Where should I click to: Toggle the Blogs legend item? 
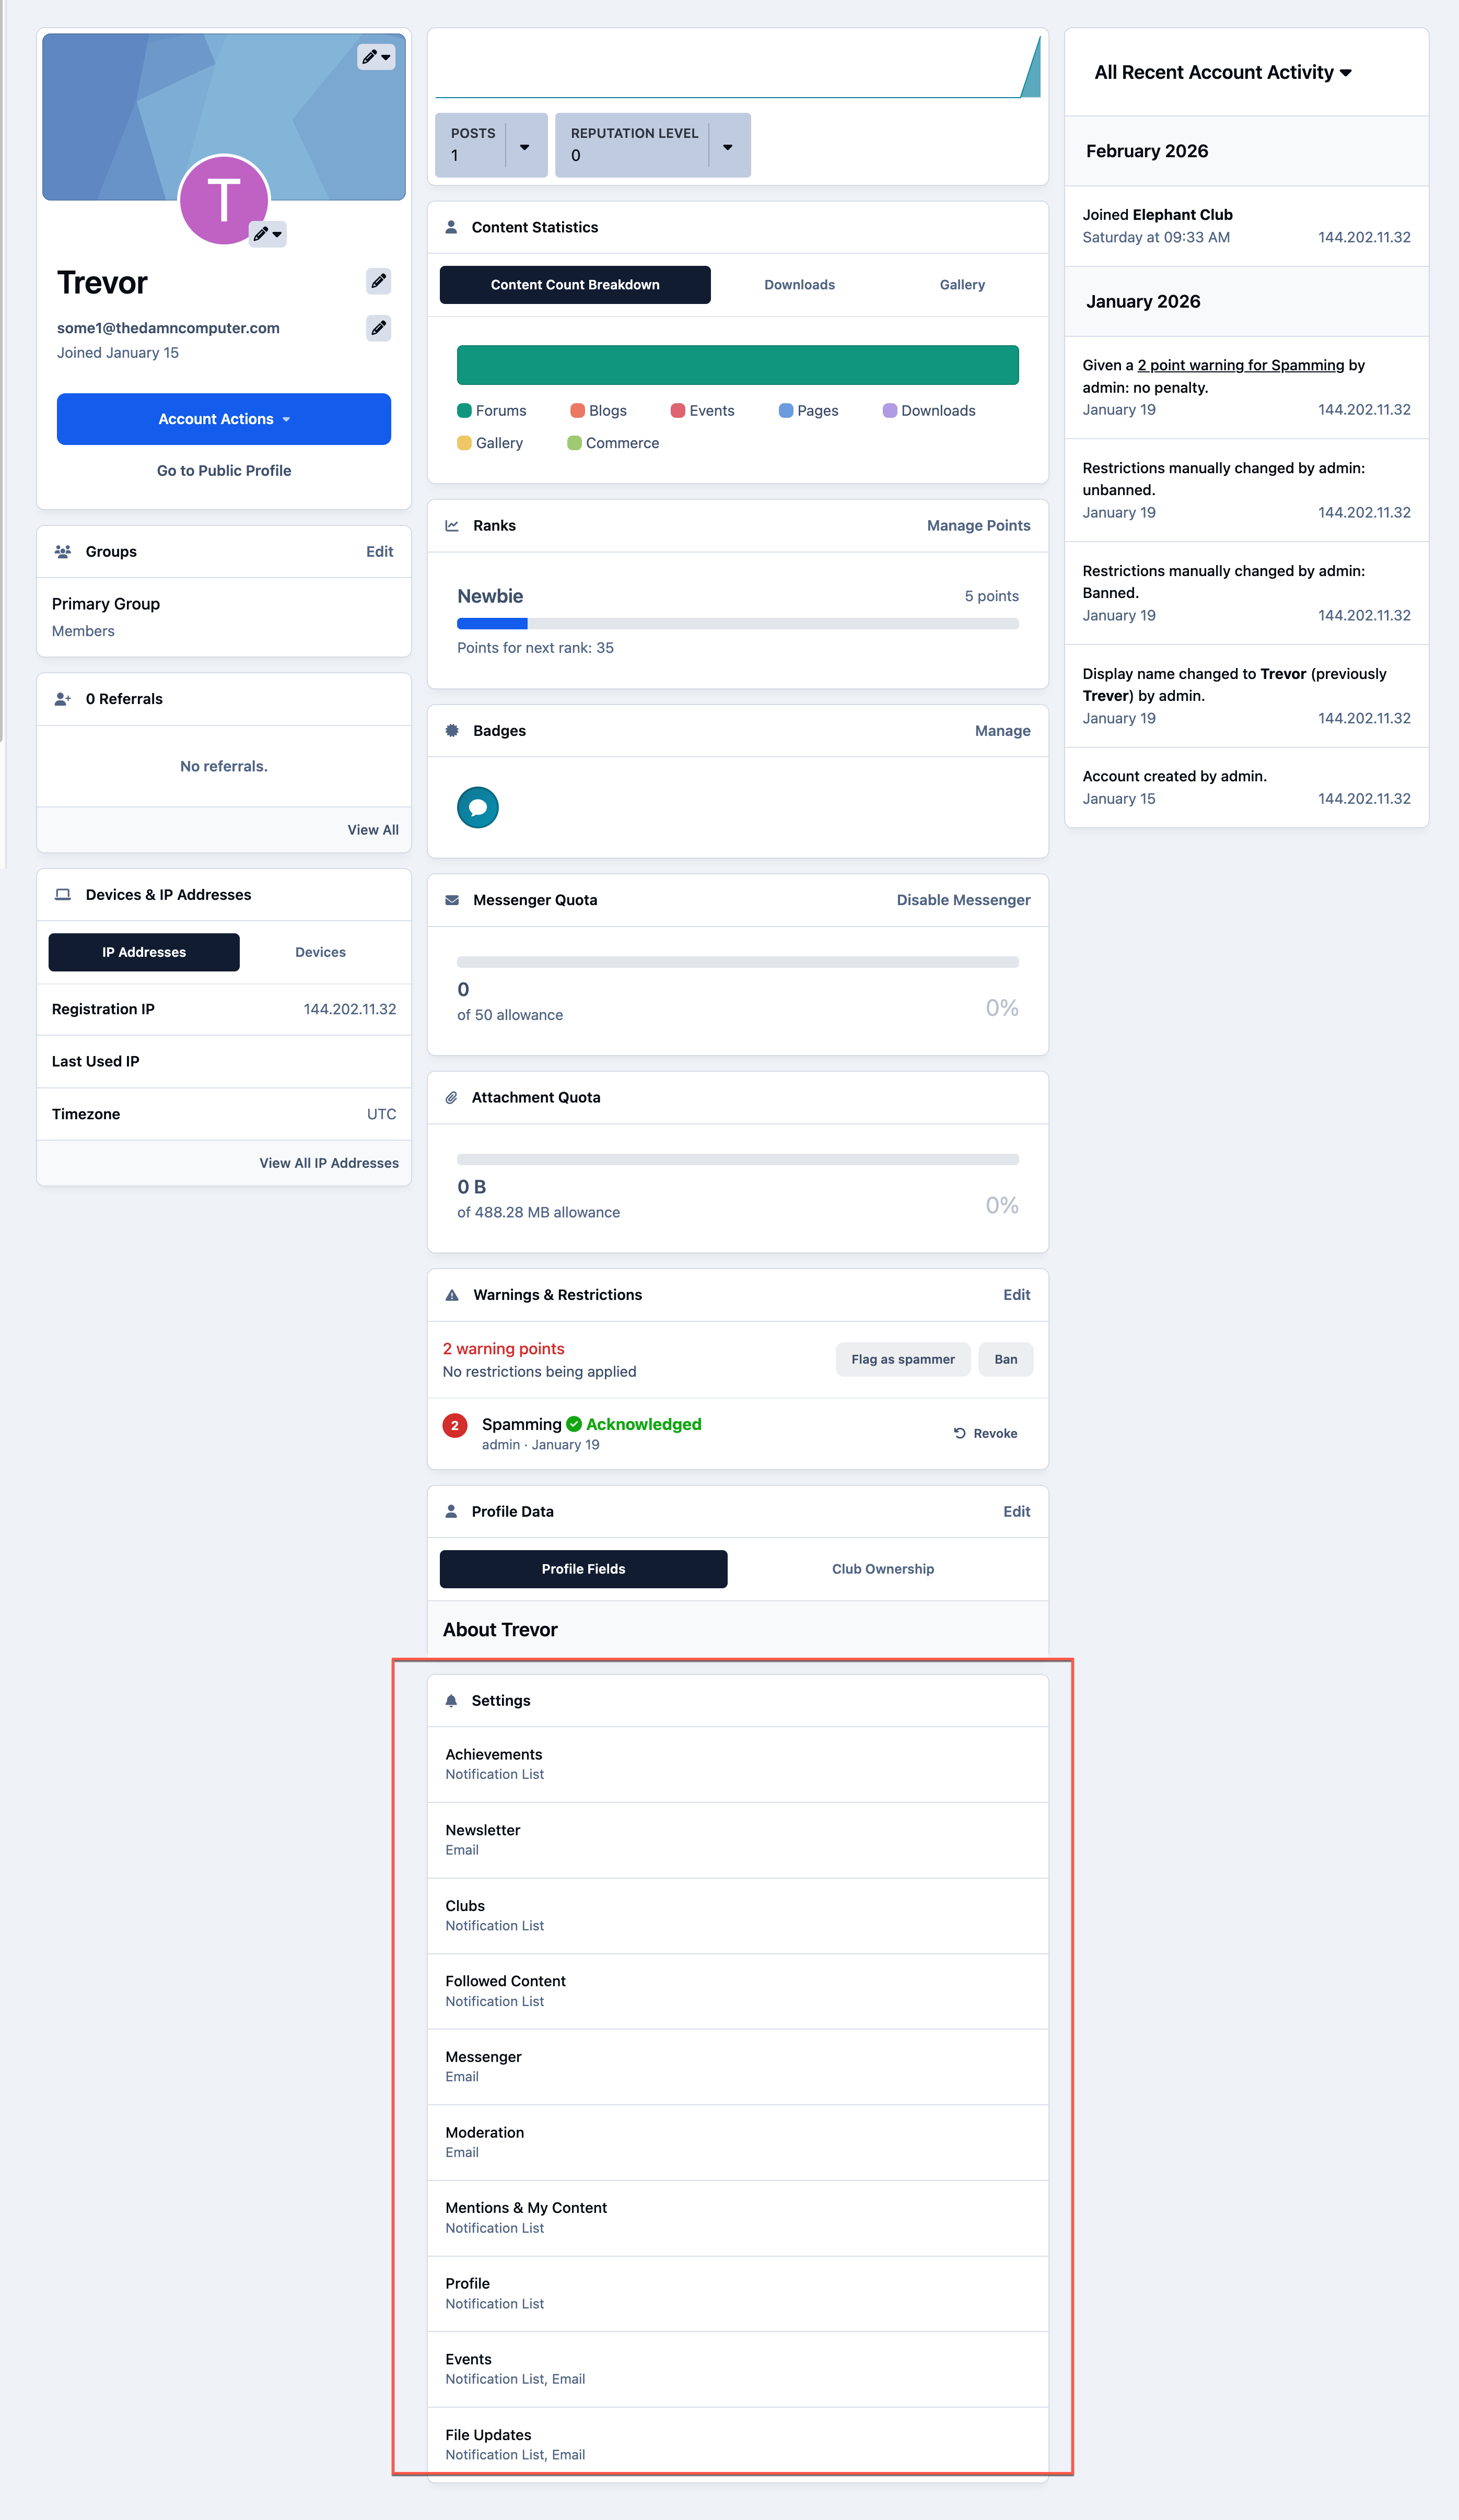point(598,411)
